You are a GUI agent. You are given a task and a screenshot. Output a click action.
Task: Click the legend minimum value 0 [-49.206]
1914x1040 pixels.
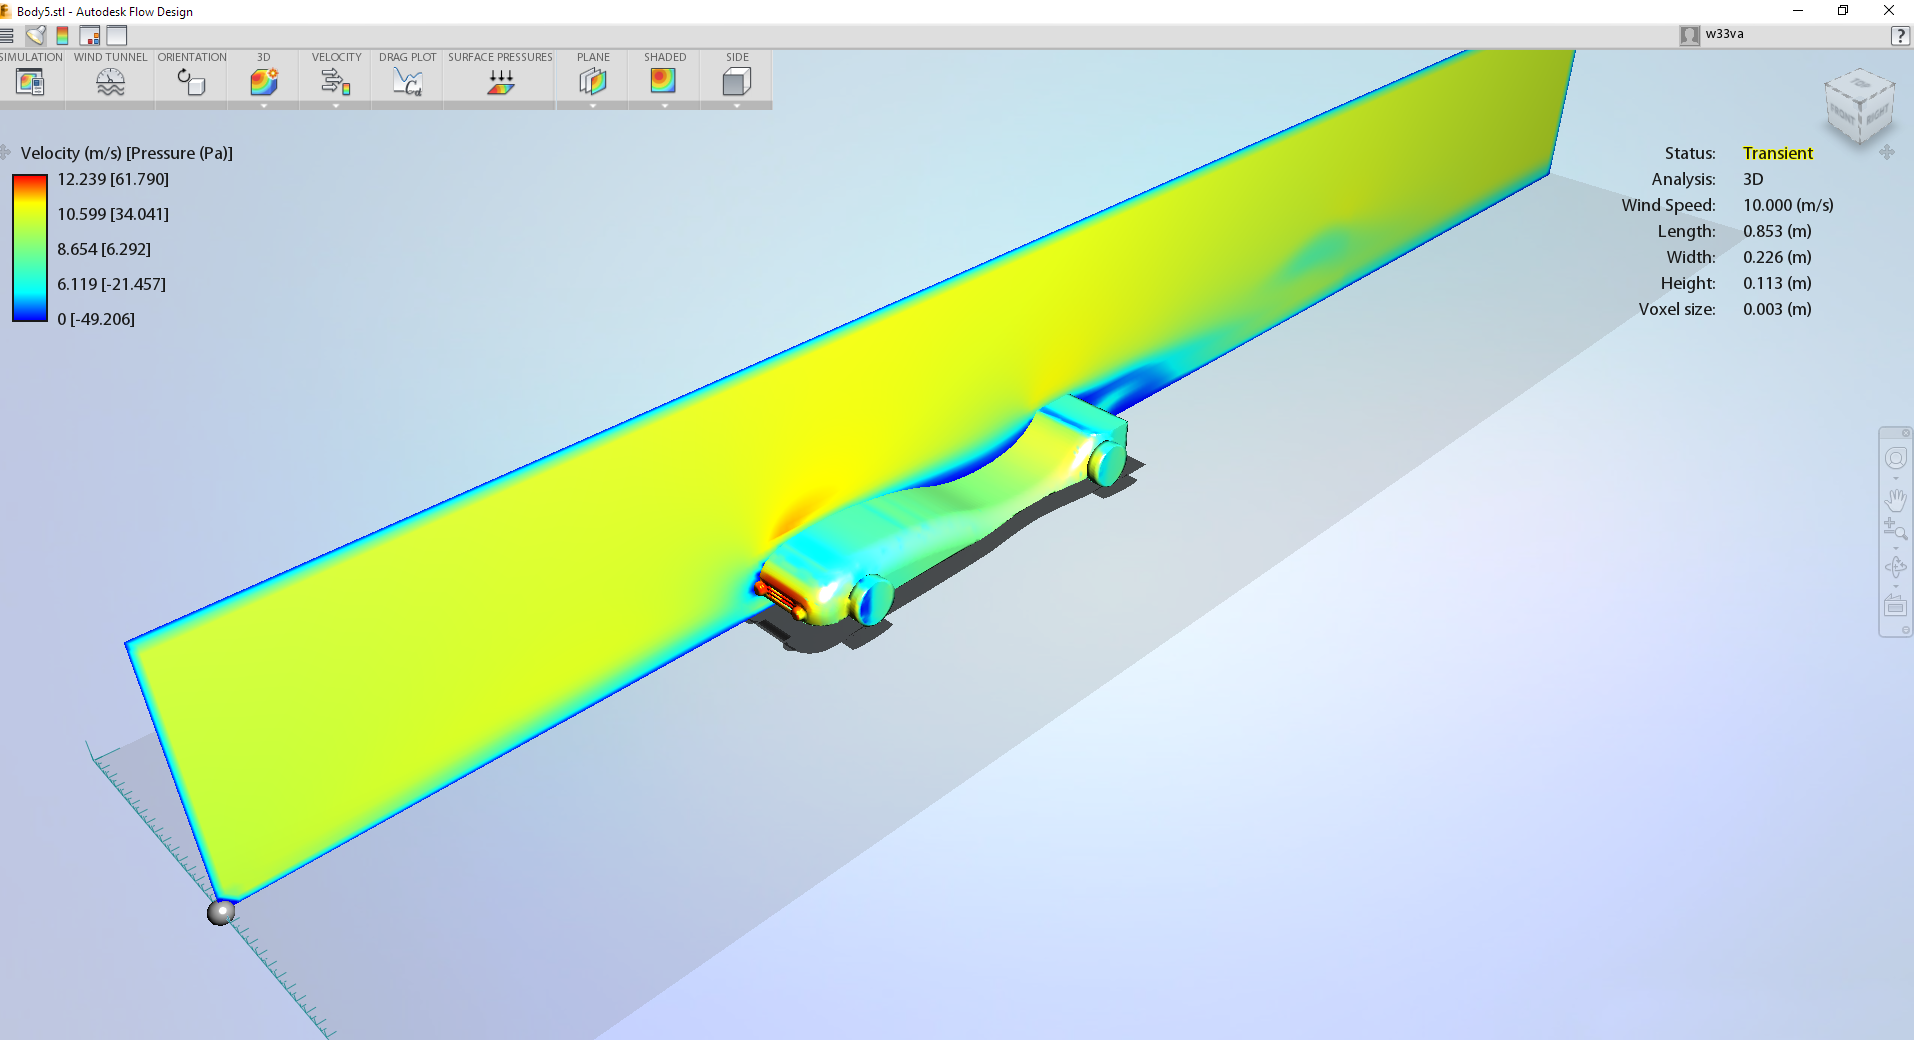pyautogui.click(x=96, y=319)
